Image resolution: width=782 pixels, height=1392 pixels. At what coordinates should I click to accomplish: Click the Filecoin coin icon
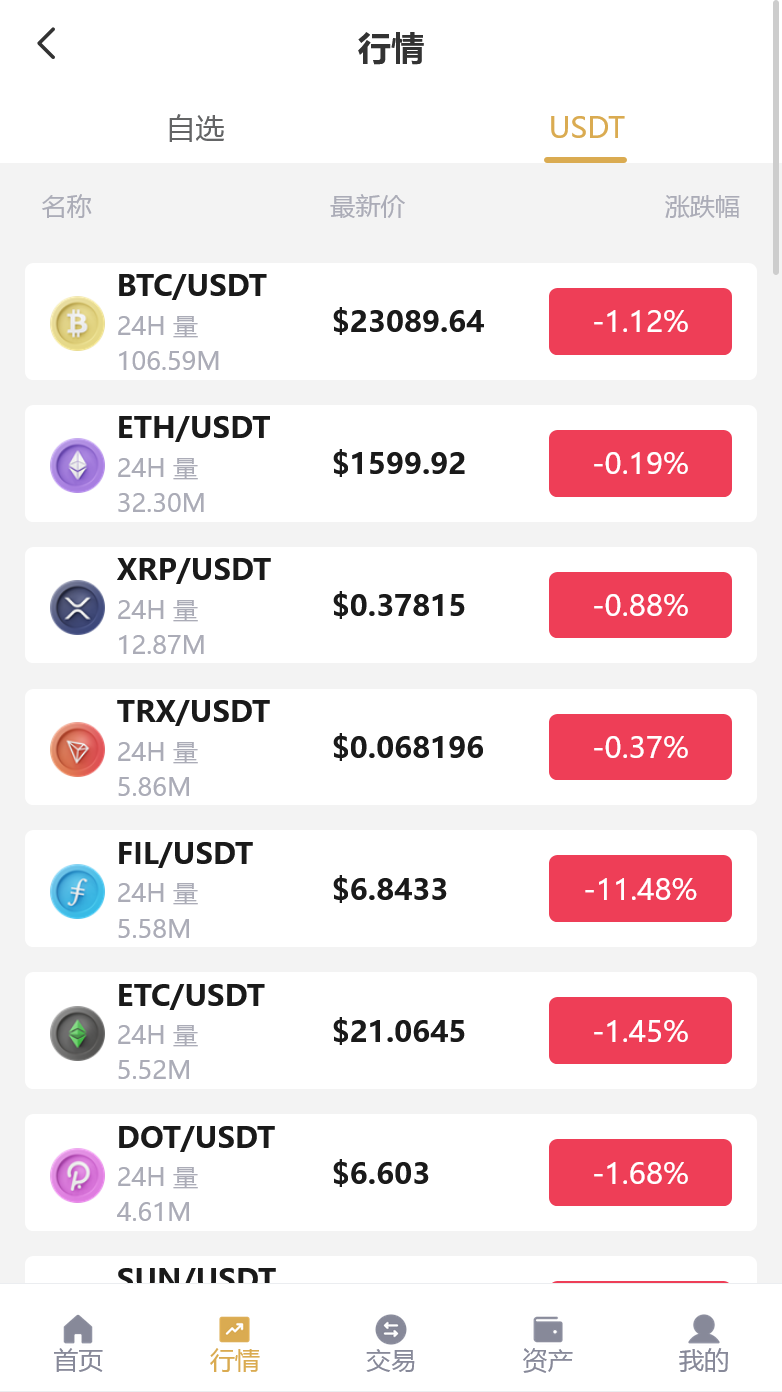[x=77, y=891]
